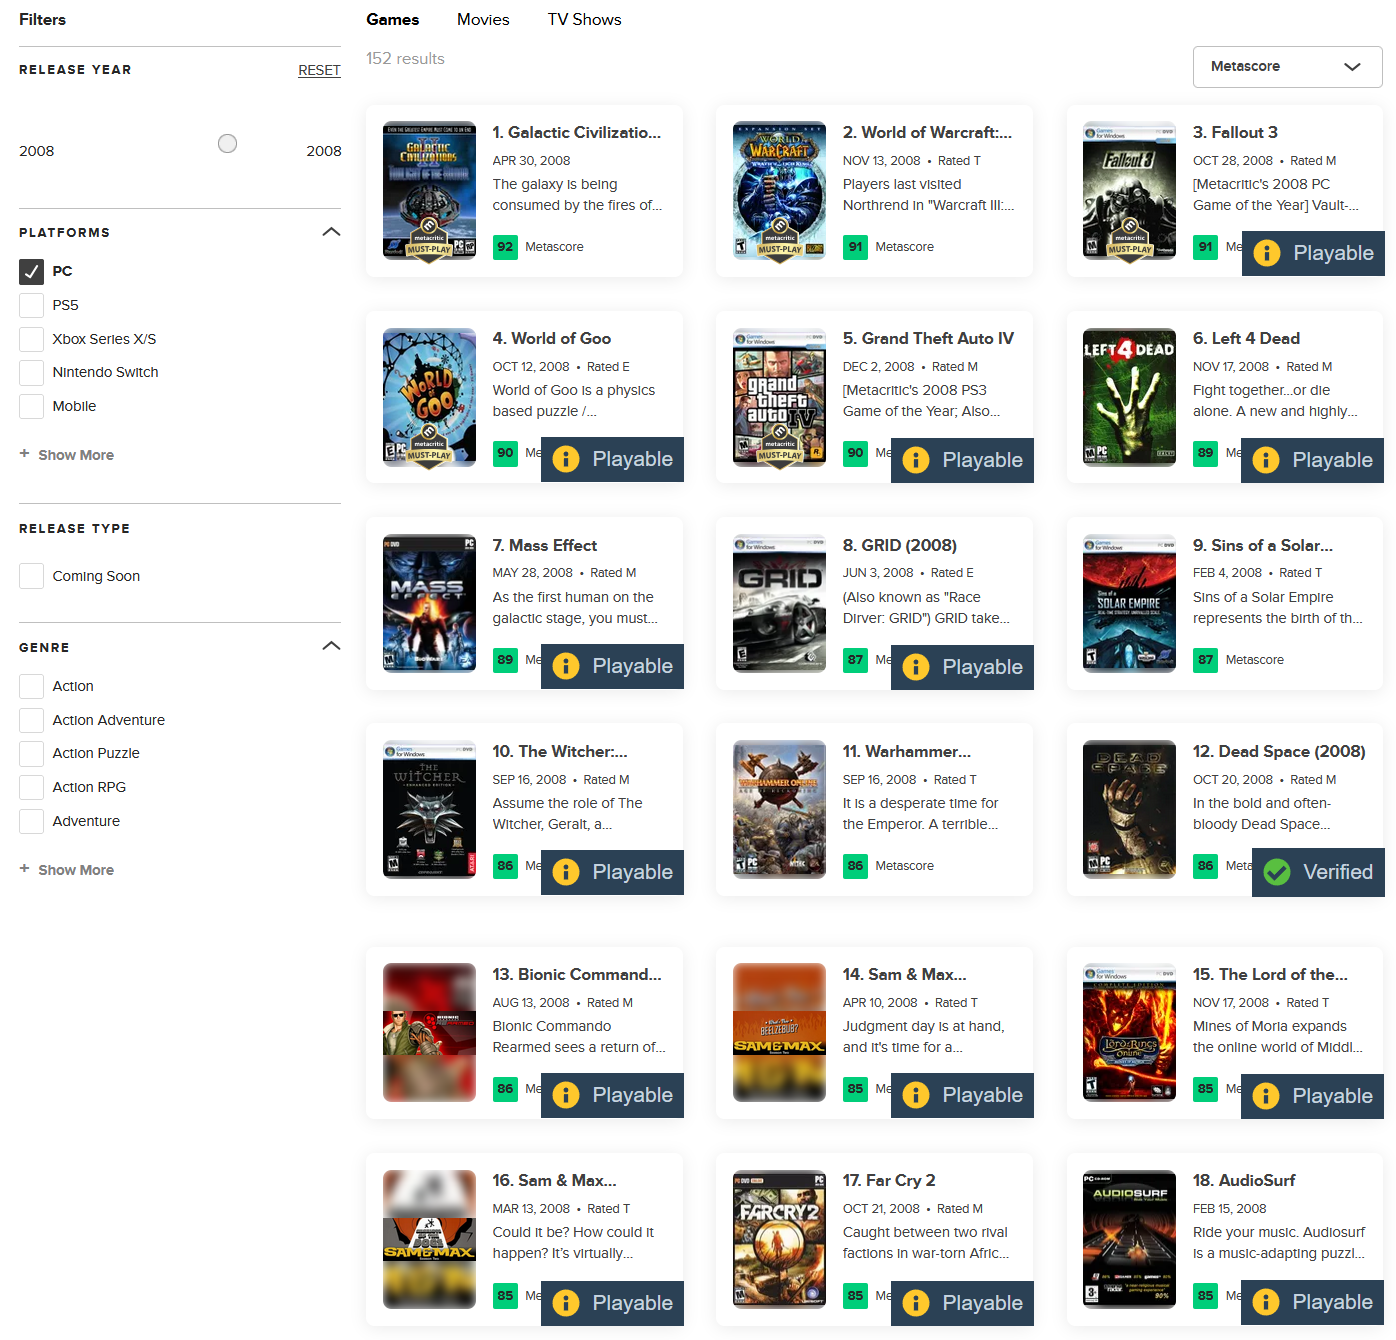The height and width of the screenshot is (1340, 1396).
Task: Open the Grand Theft Auto IV title link
Action: click(x=928, y=338)
